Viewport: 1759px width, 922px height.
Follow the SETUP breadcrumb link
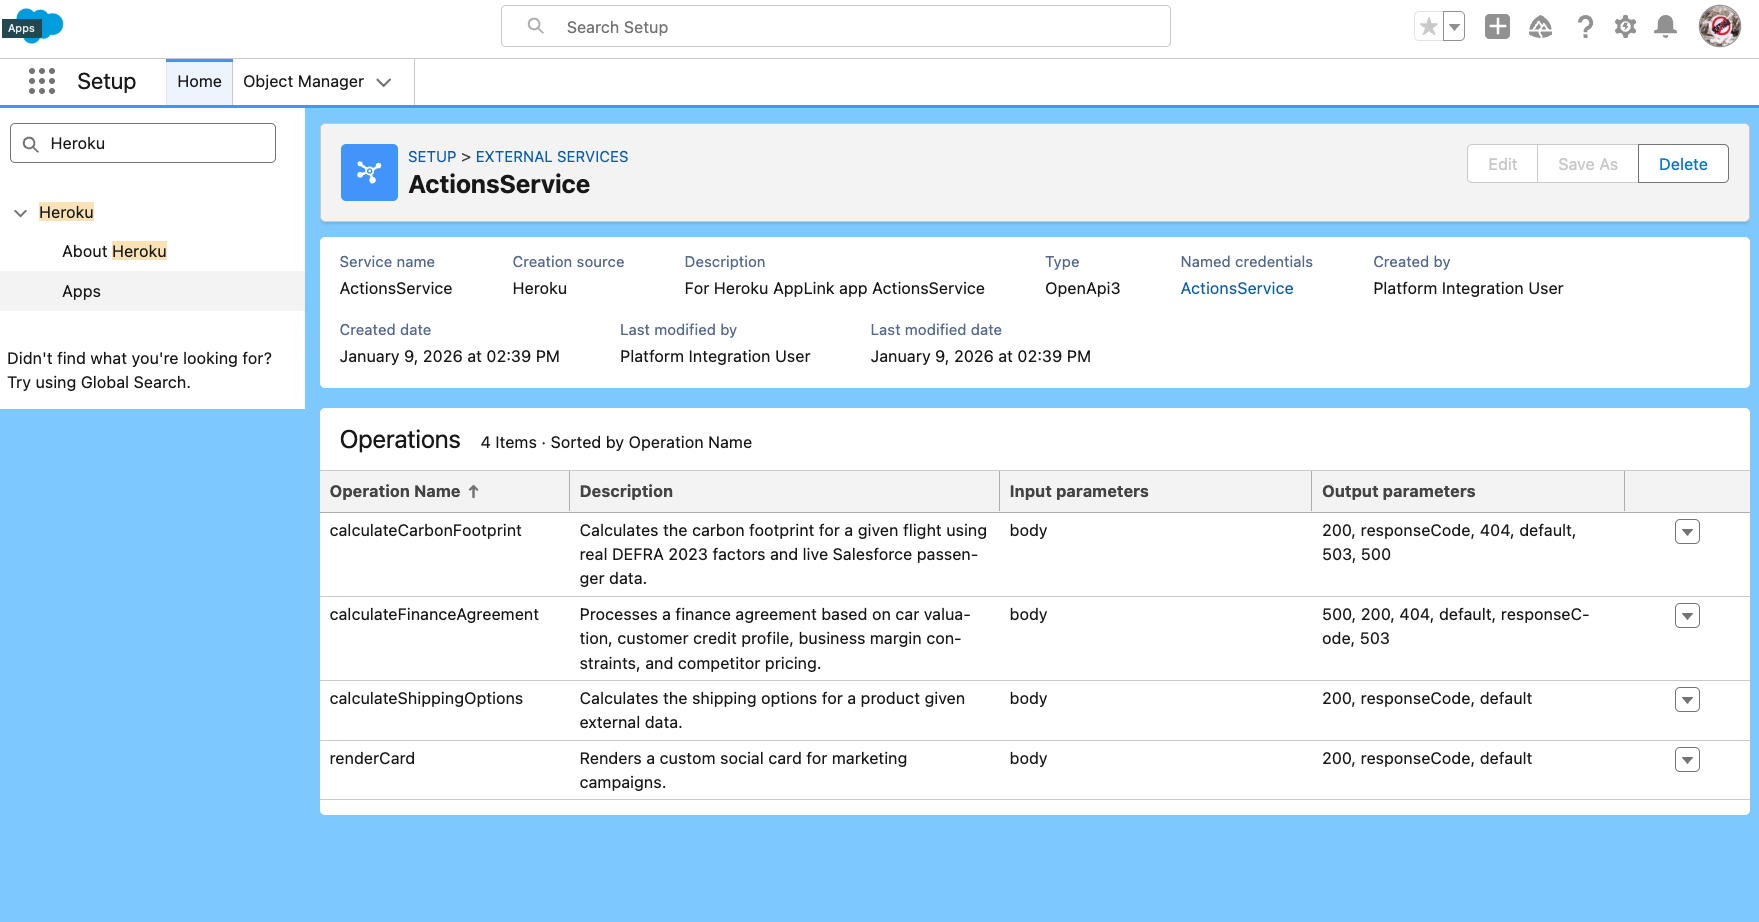tap(432, 157)
